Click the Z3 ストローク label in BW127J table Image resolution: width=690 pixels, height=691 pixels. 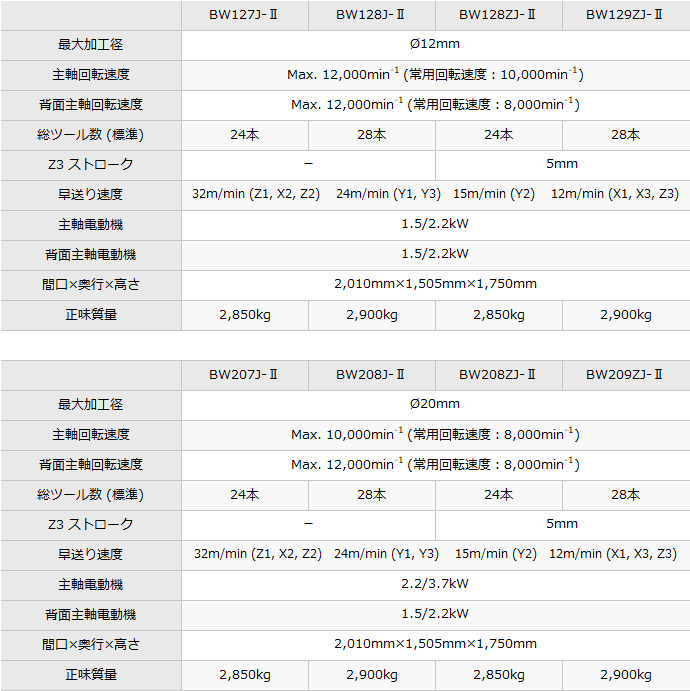(90, 164)
